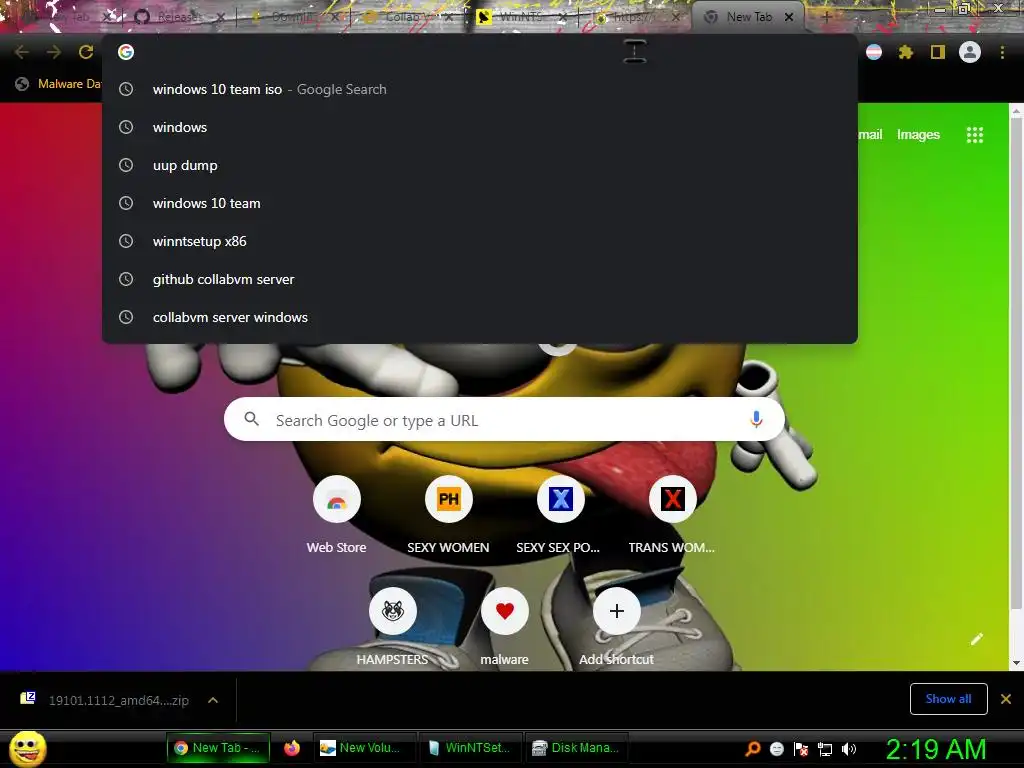Open Disk Management taskbar button
1024x768 pixels.
tap(576, 748)
